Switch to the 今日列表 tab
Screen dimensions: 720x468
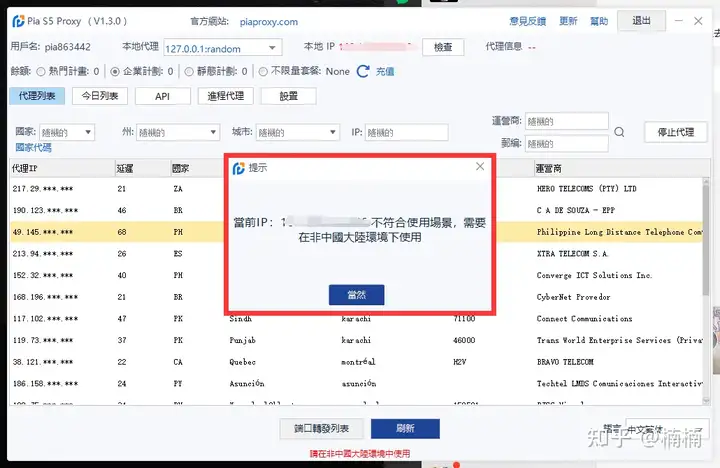tap(100, 96)
